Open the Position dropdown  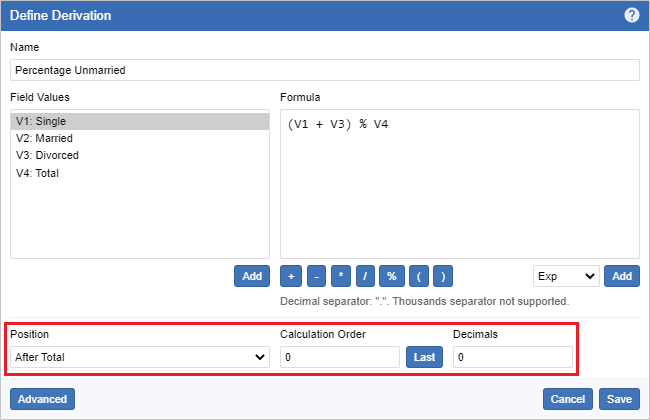pos(140,356)
